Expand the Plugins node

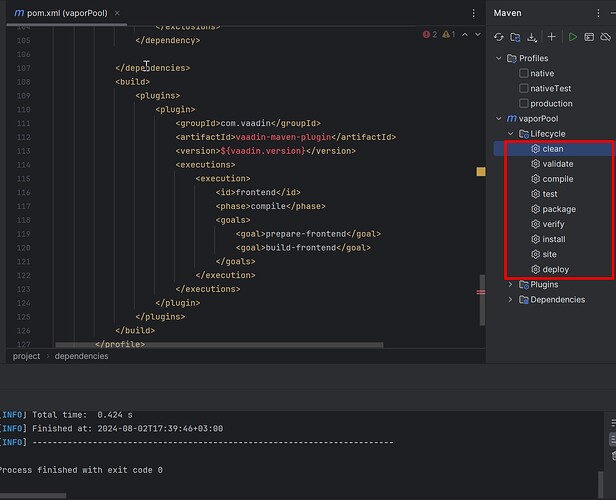(510, 285)
